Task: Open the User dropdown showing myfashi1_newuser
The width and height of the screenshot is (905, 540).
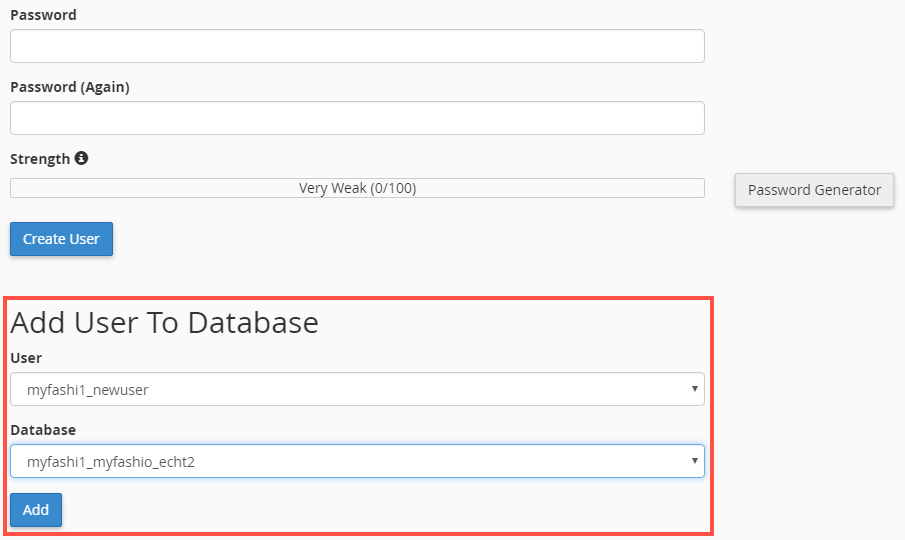Action: [357, 389]
